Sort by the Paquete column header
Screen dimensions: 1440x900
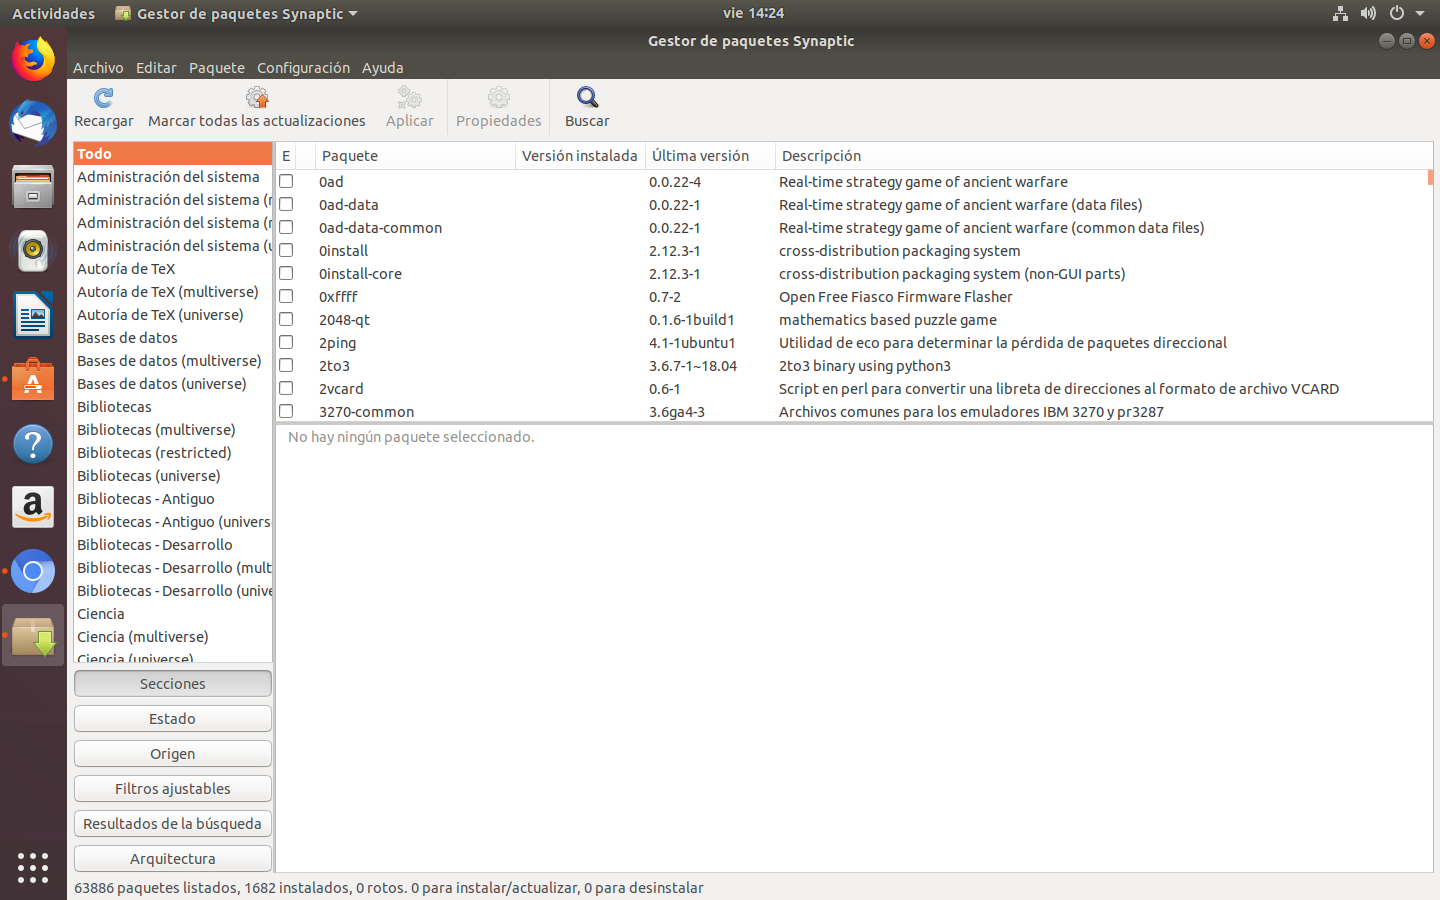pos(416,156)
